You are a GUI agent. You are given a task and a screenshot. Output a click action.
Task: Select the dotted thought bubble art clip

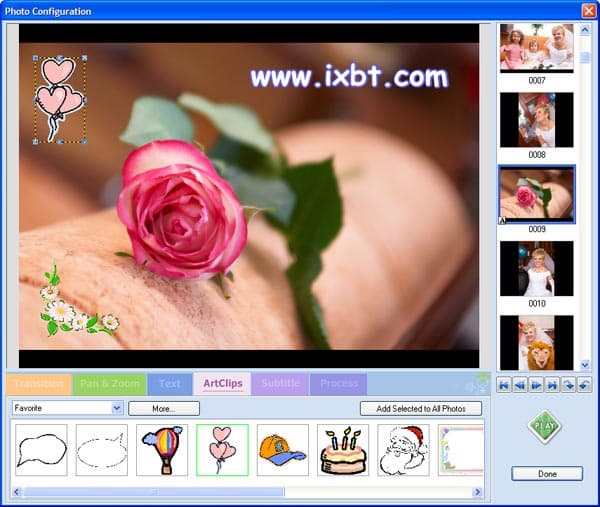coord(102,450)
